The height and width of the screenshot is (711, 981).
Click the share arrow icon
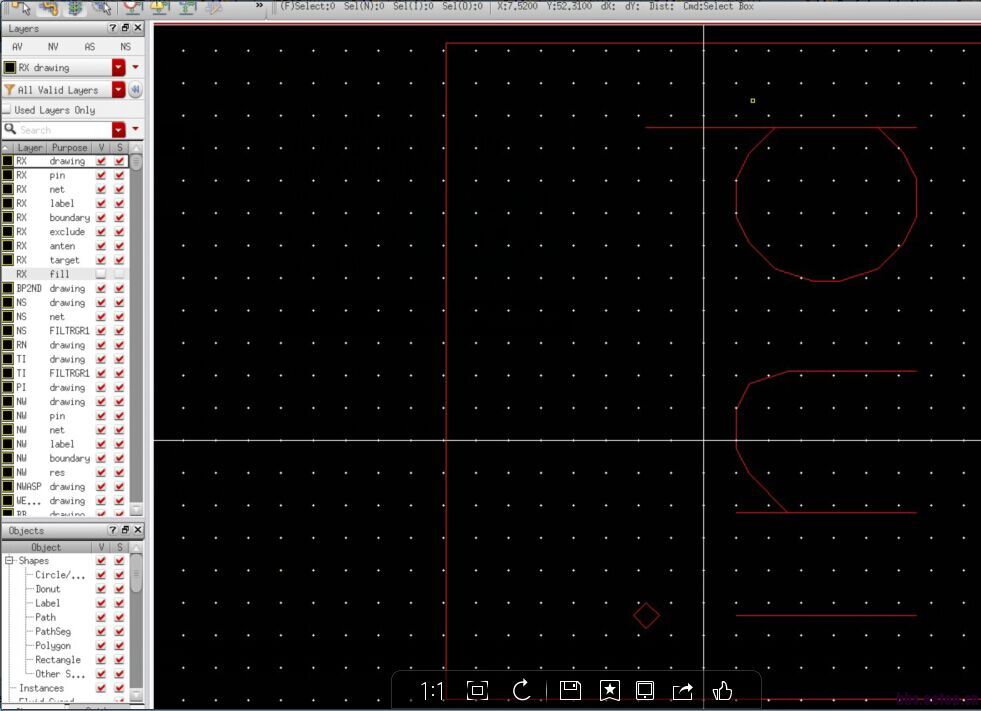683,691
